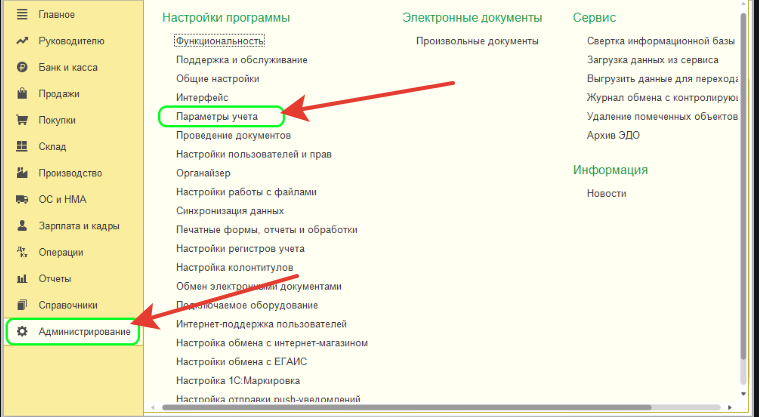
Task: Open the Производство section
Action: 71,173
